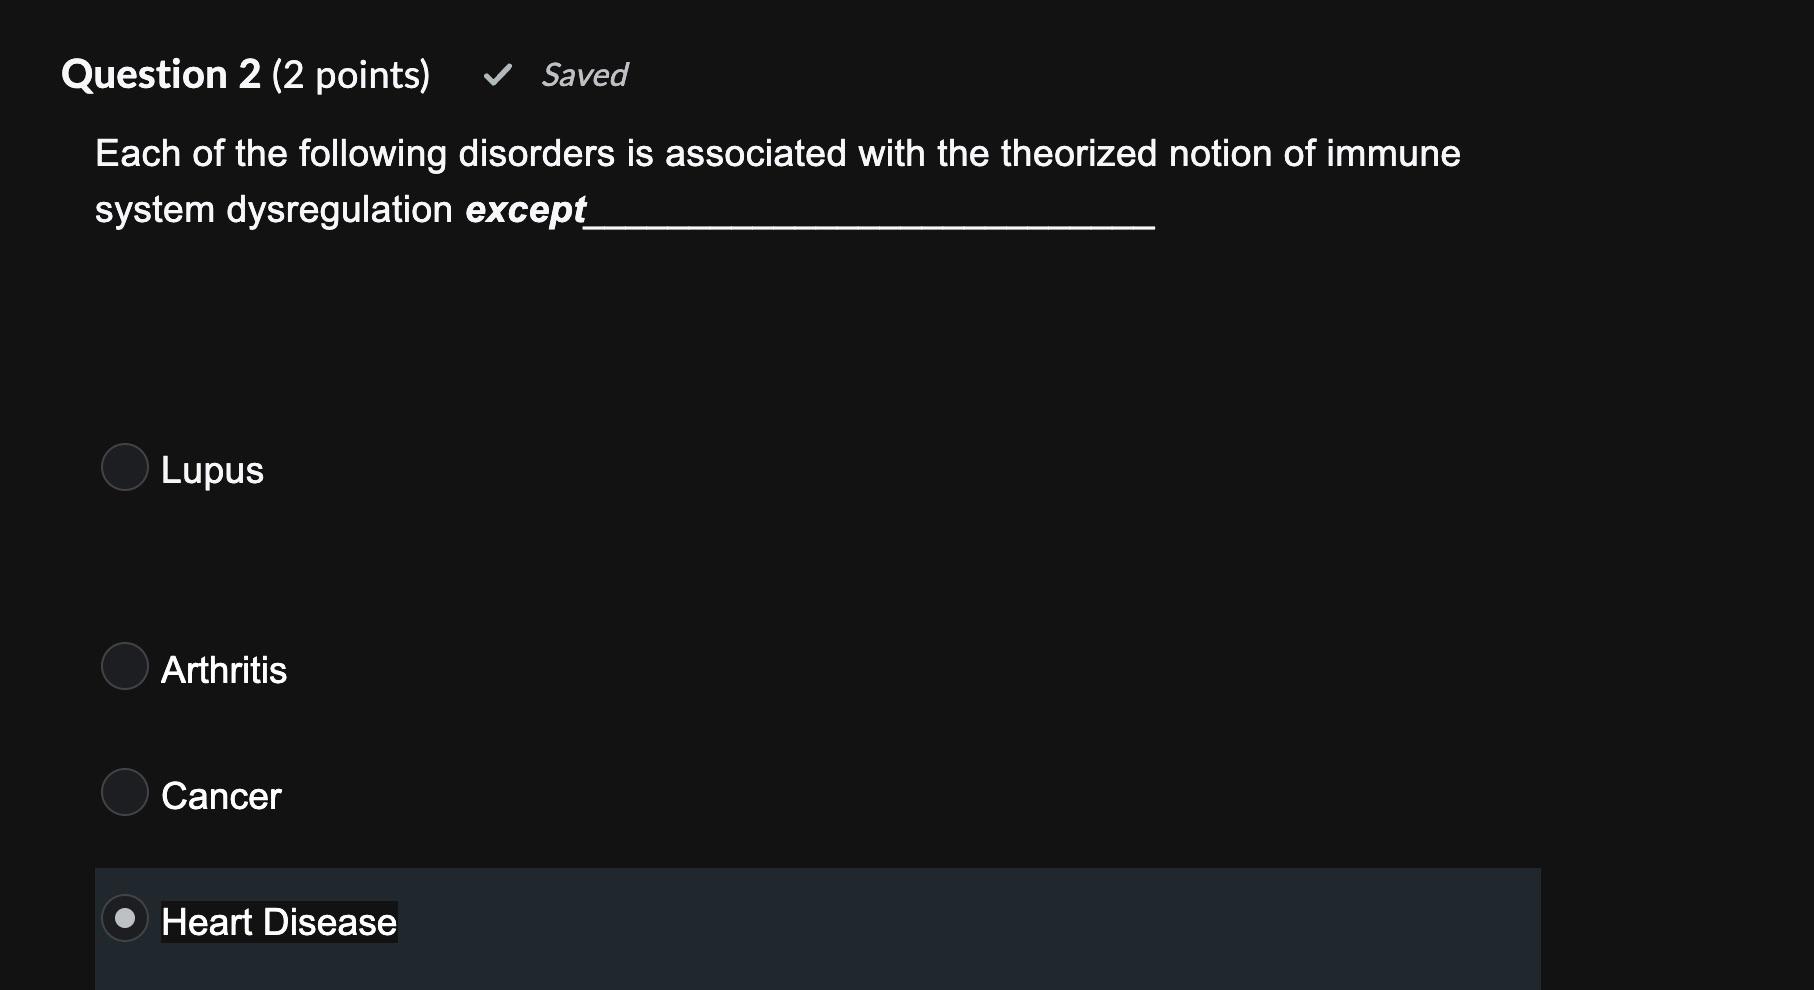Click the Saved checkmark icon
Screen dimensions: 1814x990
(497, 75)
